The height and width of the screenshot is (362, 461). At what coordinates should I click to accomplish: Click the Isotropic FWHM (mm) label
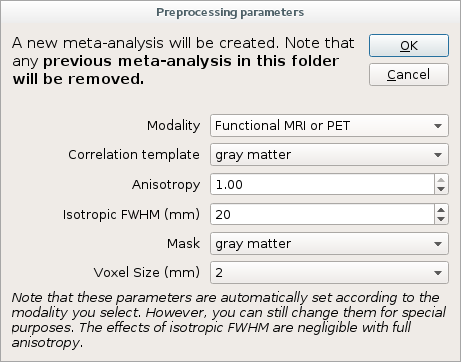point(131,214)
